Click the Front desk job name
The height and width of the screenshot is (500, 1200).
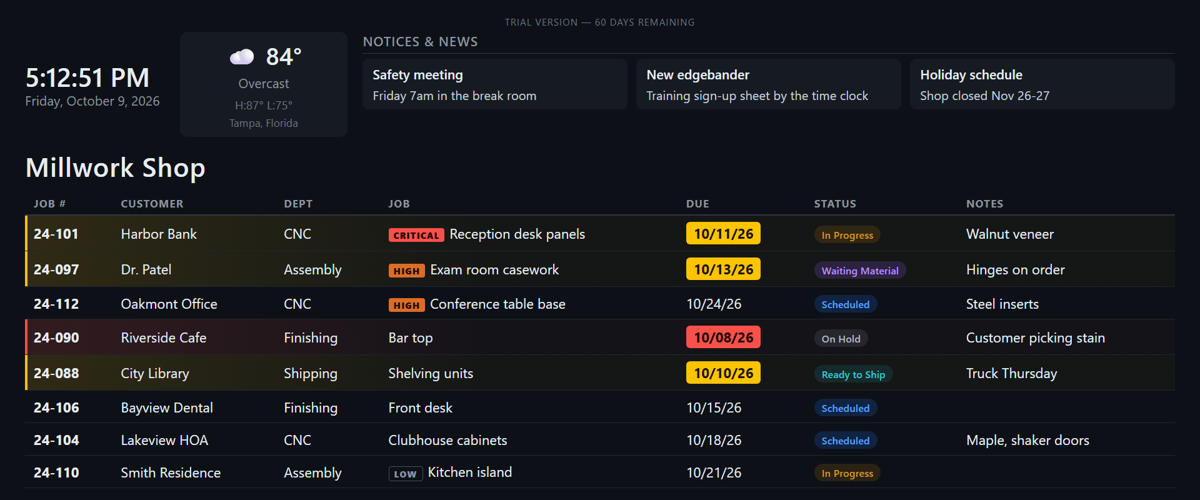[421, 408]
